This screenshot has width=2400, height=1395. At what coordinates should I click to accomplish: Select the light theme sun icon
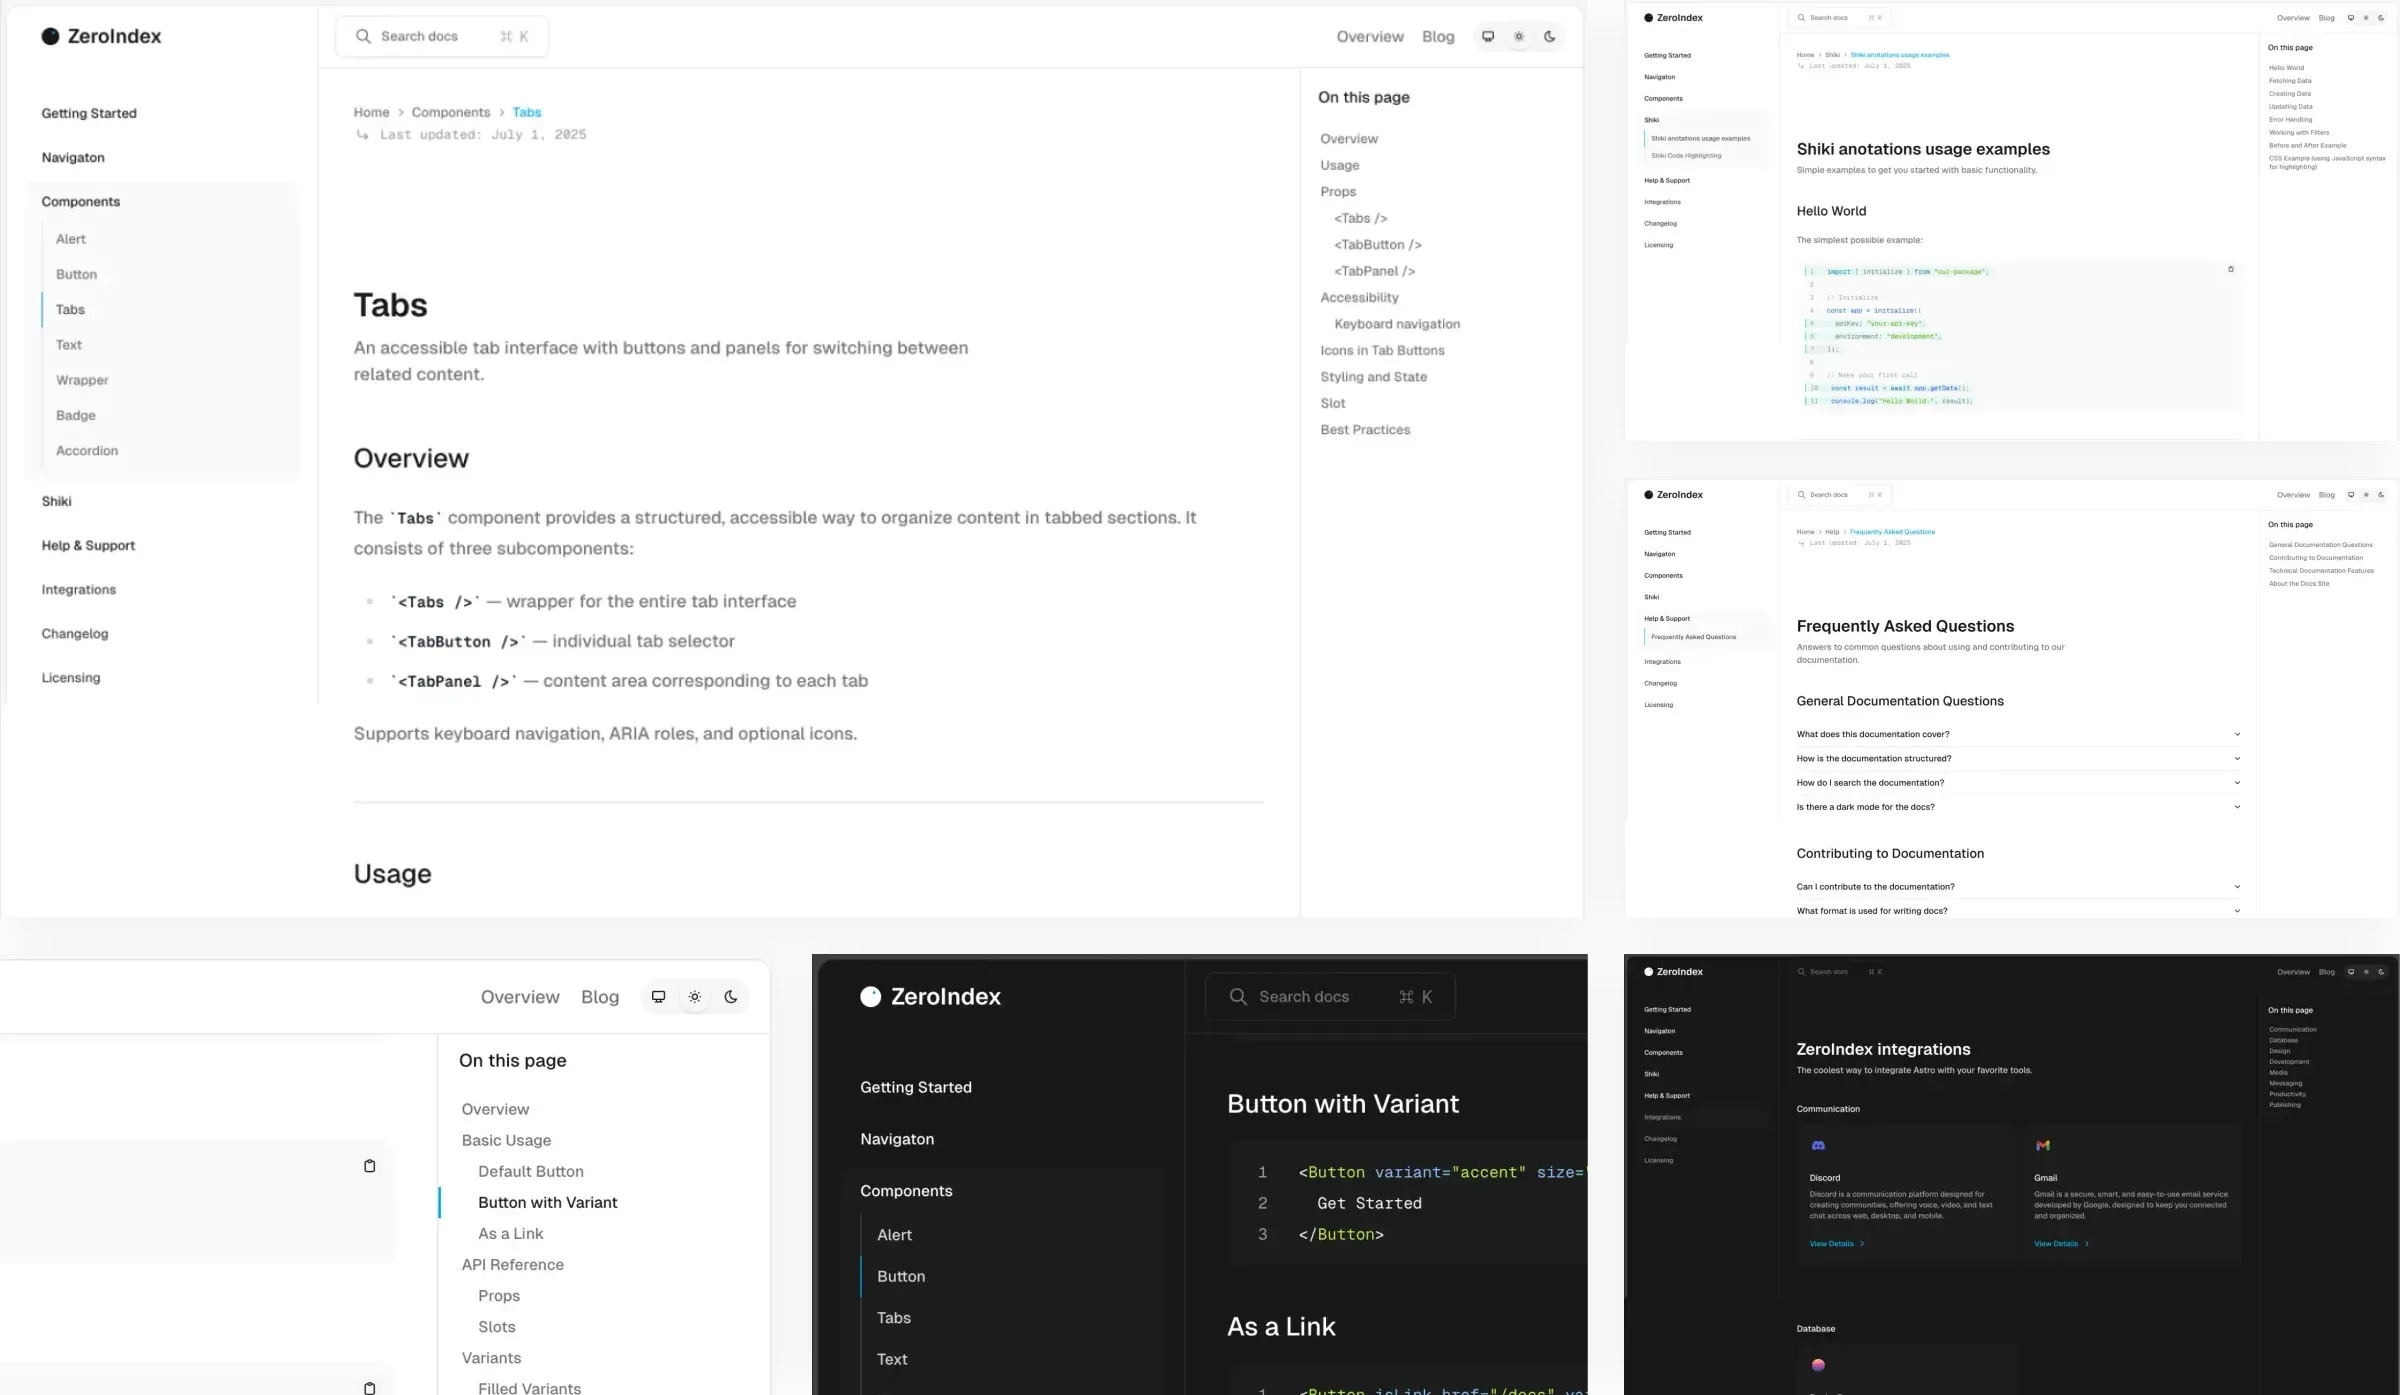tap(1519, 36)
